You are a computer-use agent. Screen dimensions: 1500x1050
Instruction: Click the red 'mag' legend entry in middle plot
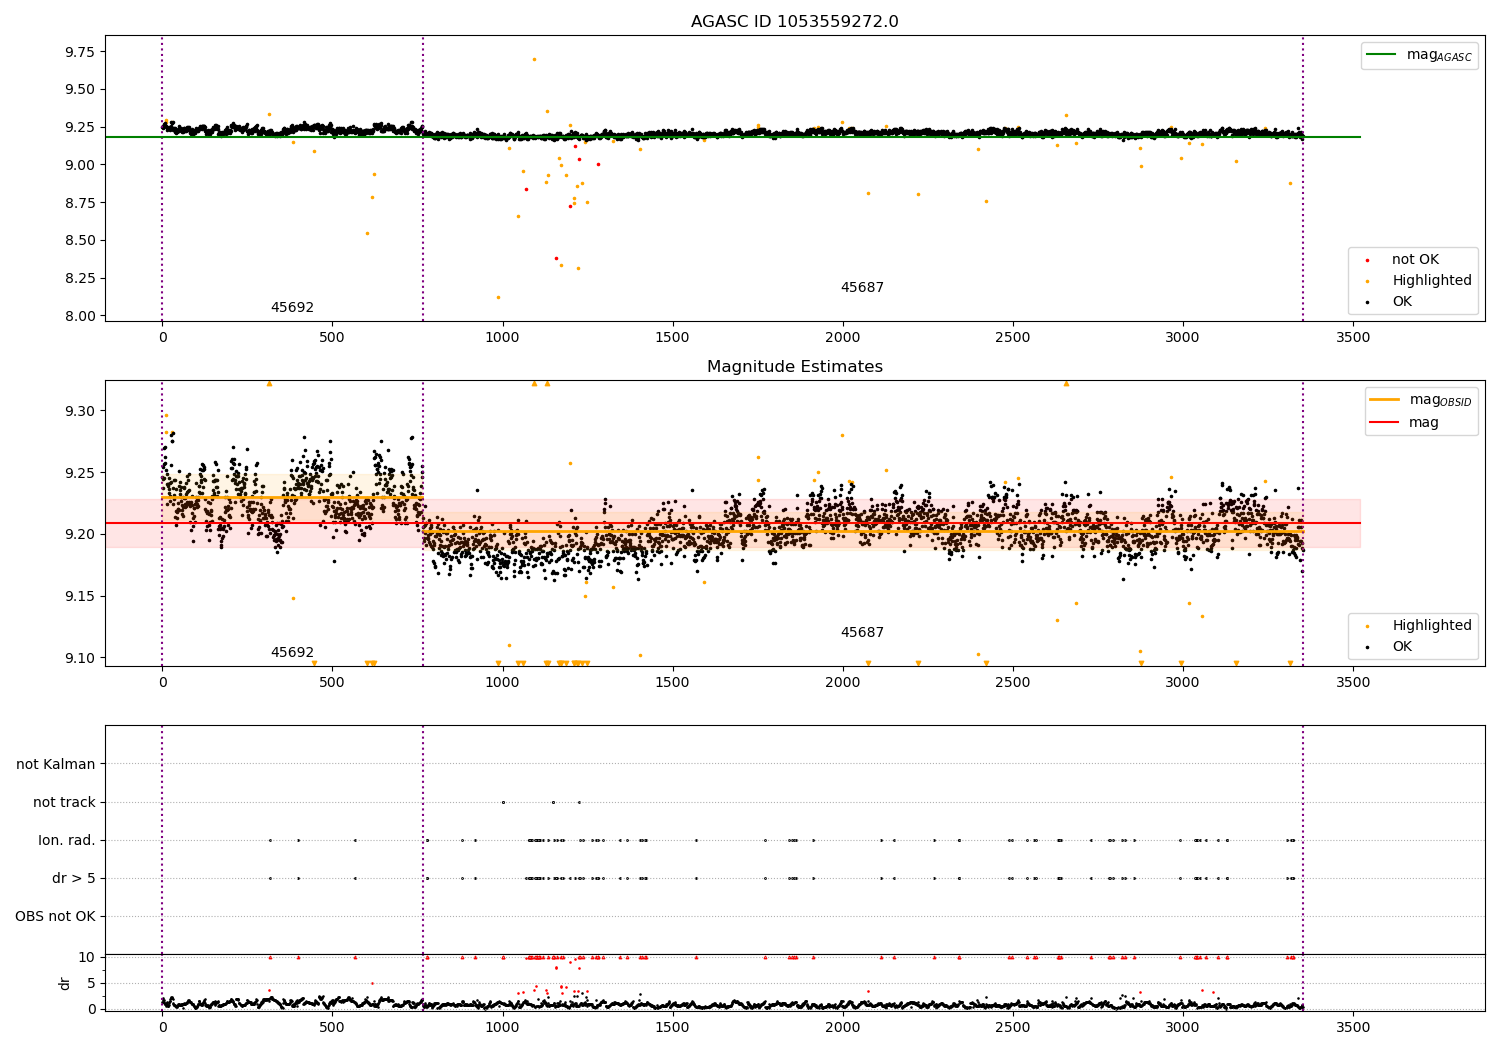point(1424,423)
